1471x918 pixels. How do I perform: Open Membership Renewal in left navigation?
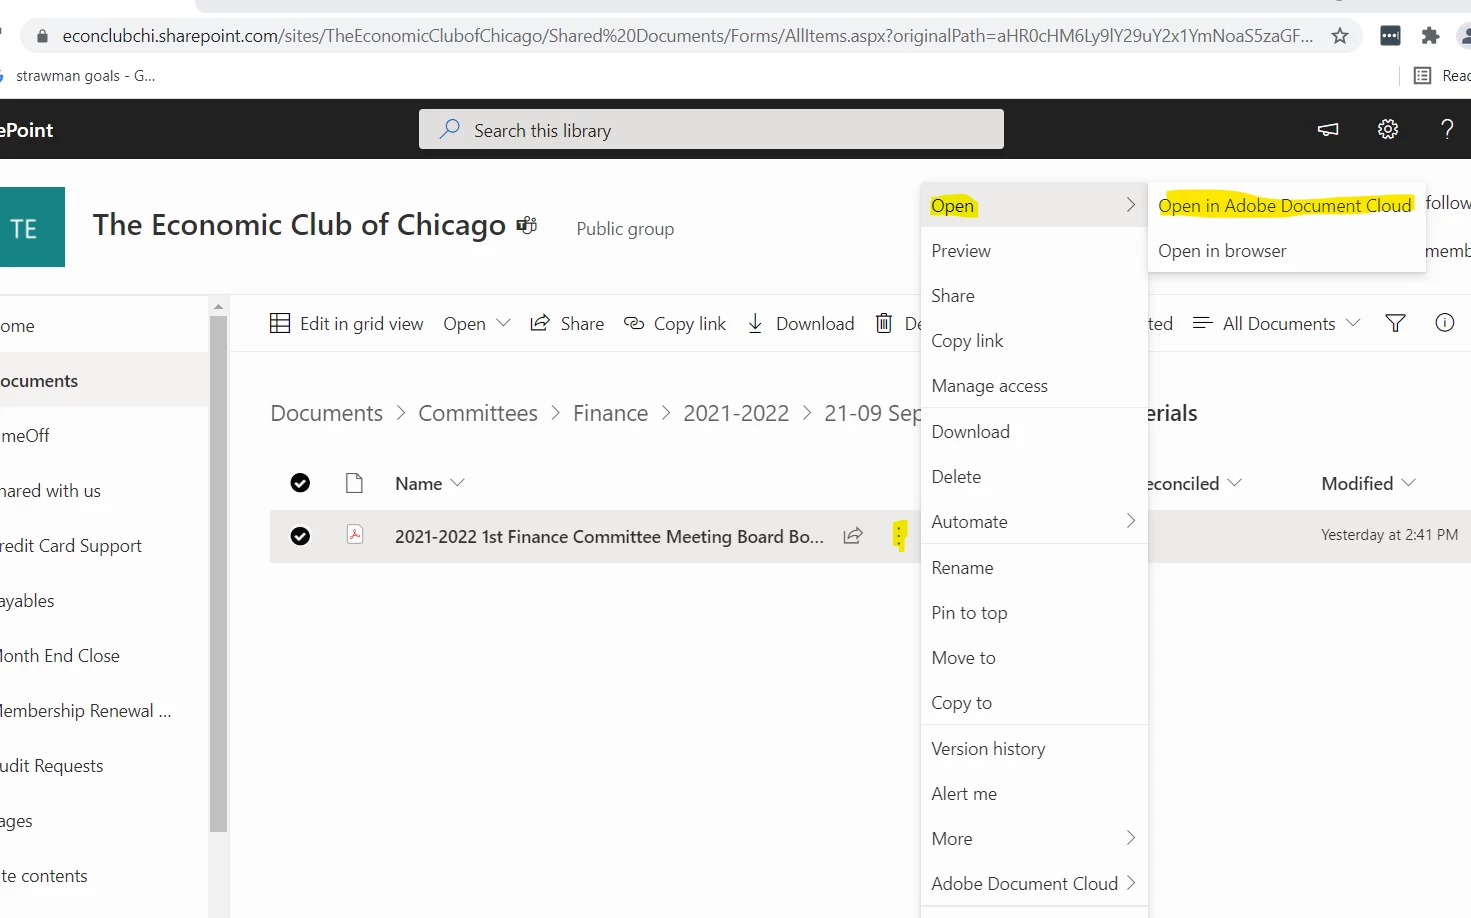(x=86, y=710)
